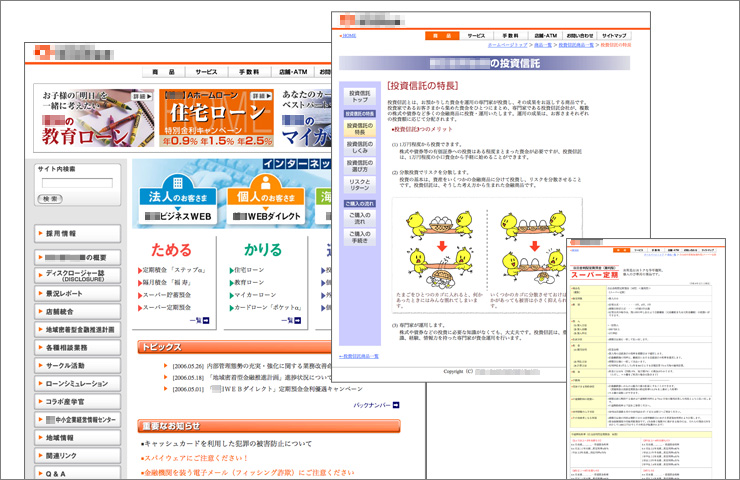
Task: Open マイカーローン link under かりる
Action: (x=253, y=295)
